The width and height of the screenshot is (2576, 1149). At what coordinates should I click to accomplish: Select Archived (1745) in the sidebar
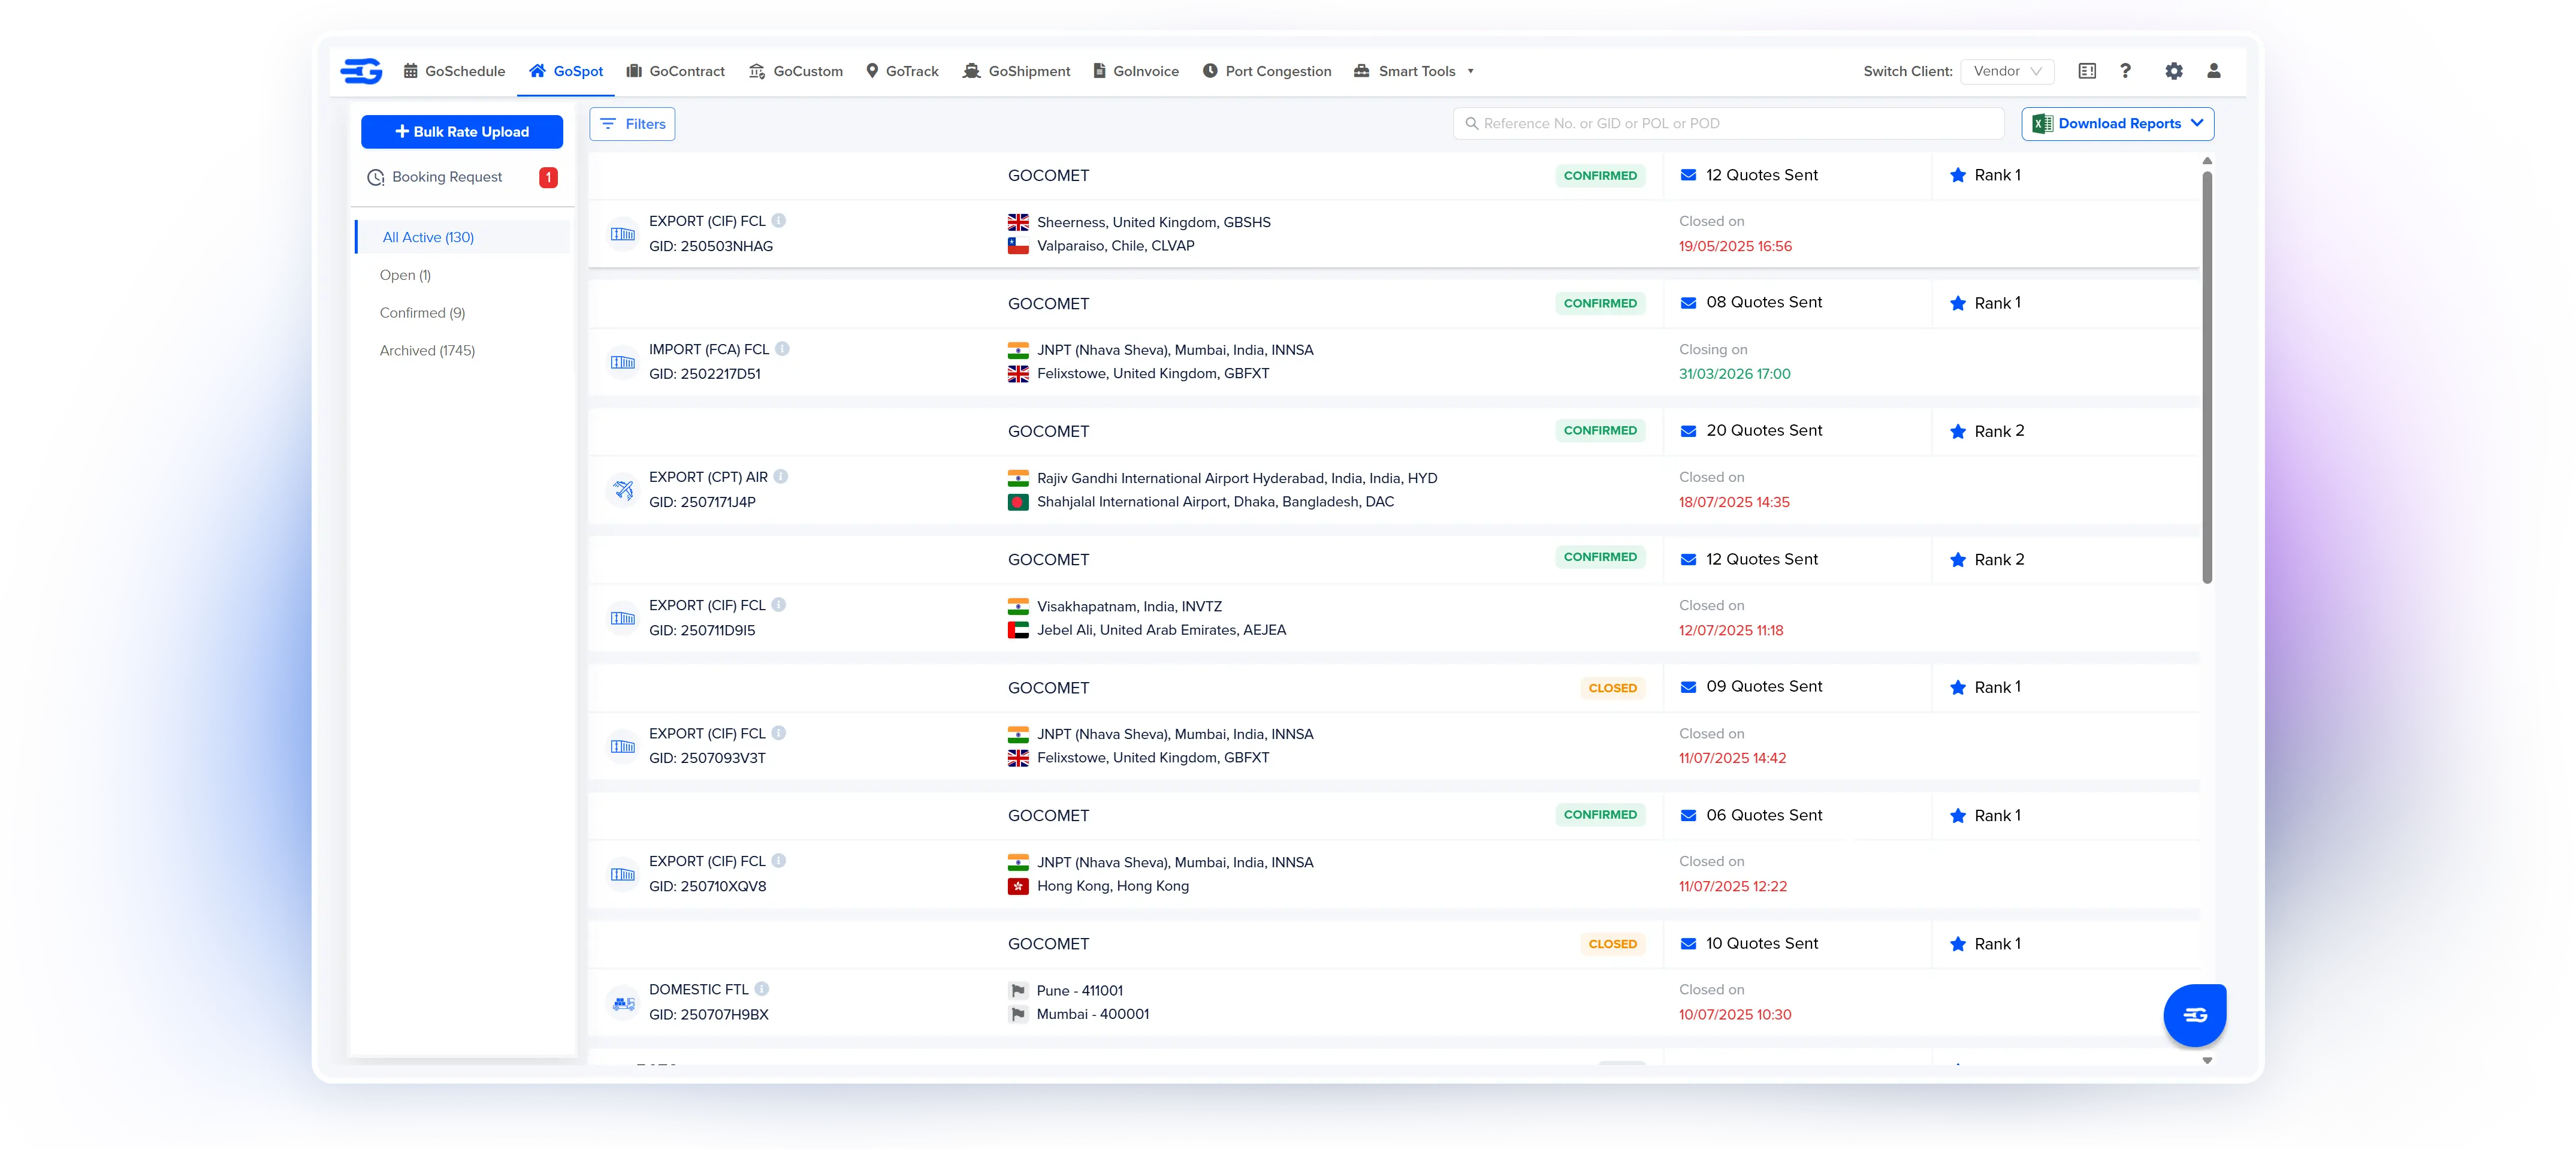point(427,350)
